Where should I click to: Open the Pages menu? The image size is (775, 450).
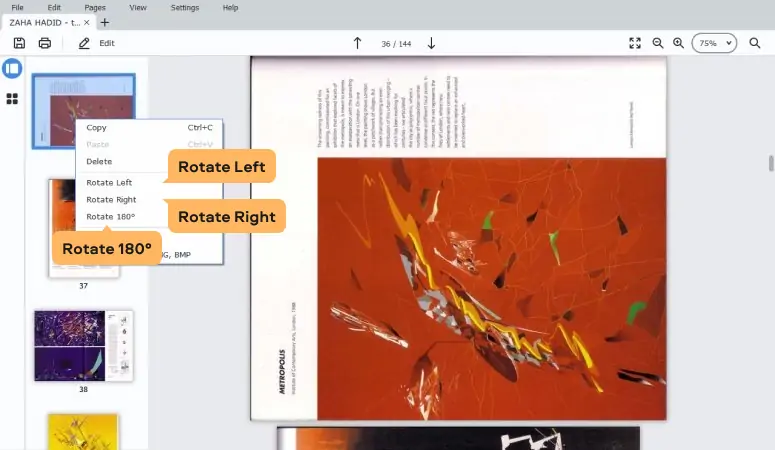pos(95,7)
